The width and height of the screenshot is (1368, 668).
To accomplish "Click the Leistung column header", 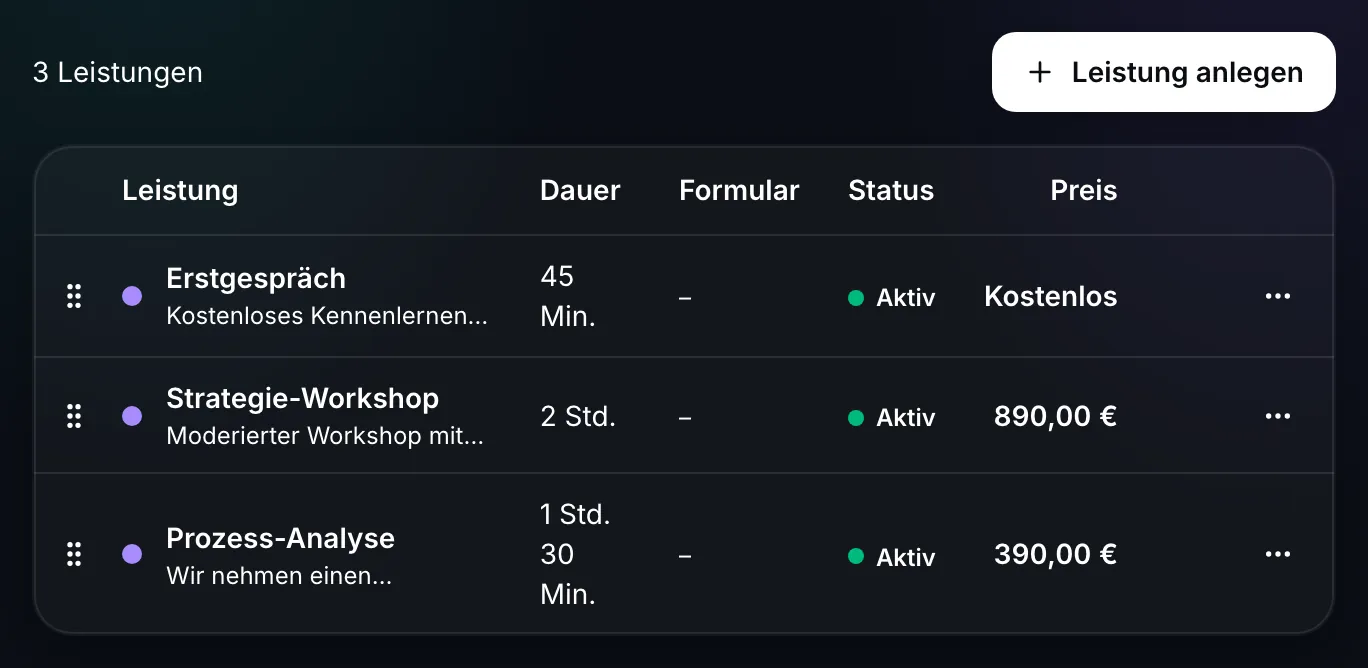I will (x=180, y=191).
